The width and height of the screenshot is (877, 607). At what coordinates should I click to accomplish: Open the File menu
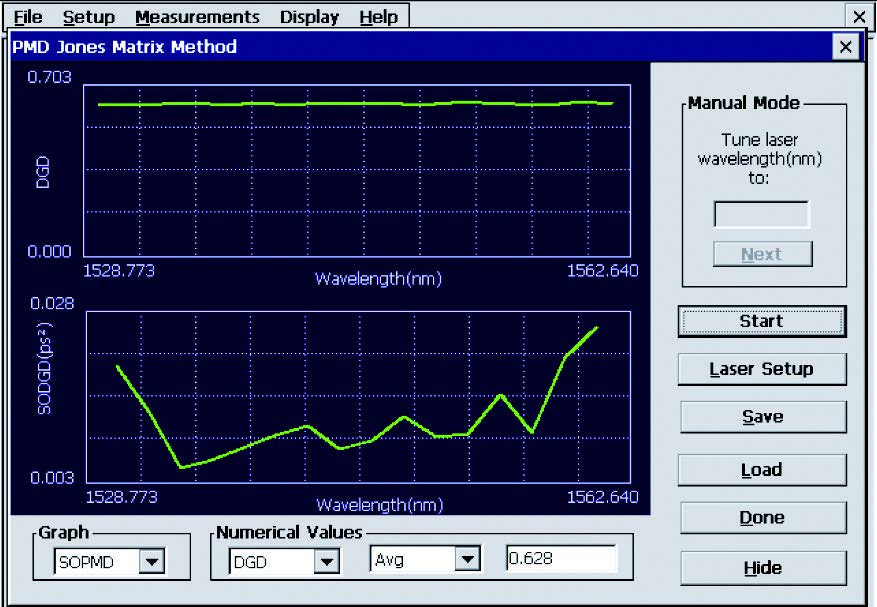coord(28,17)
